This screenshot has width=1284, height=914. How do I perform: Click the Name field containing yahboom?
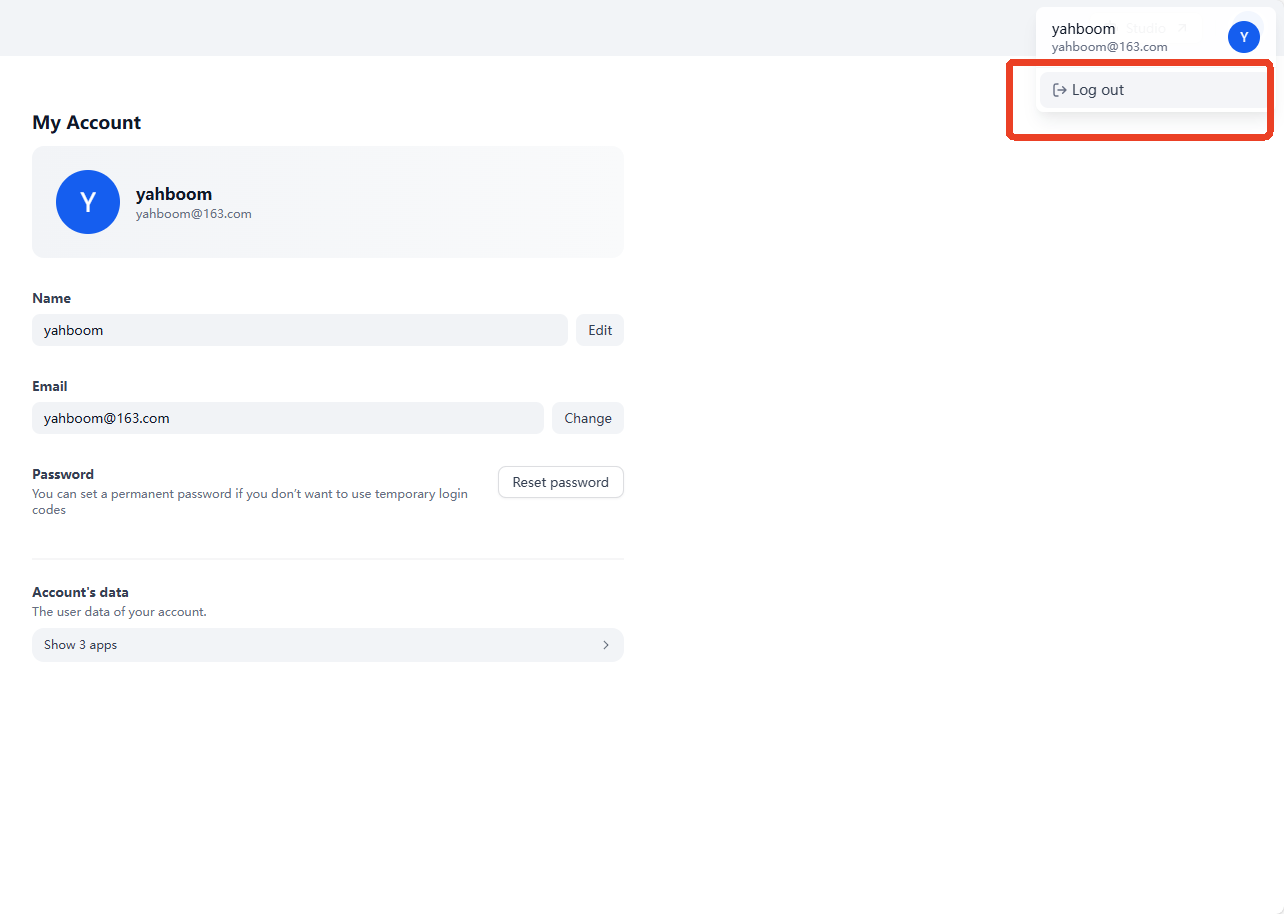coord(300,330)
